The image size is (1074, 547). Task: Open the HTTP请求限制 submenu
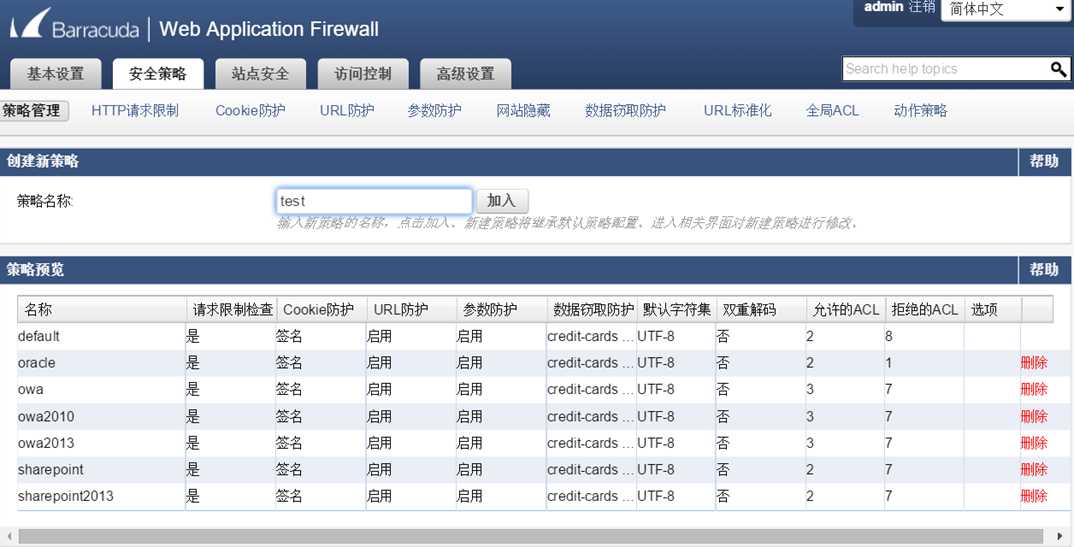135,110
